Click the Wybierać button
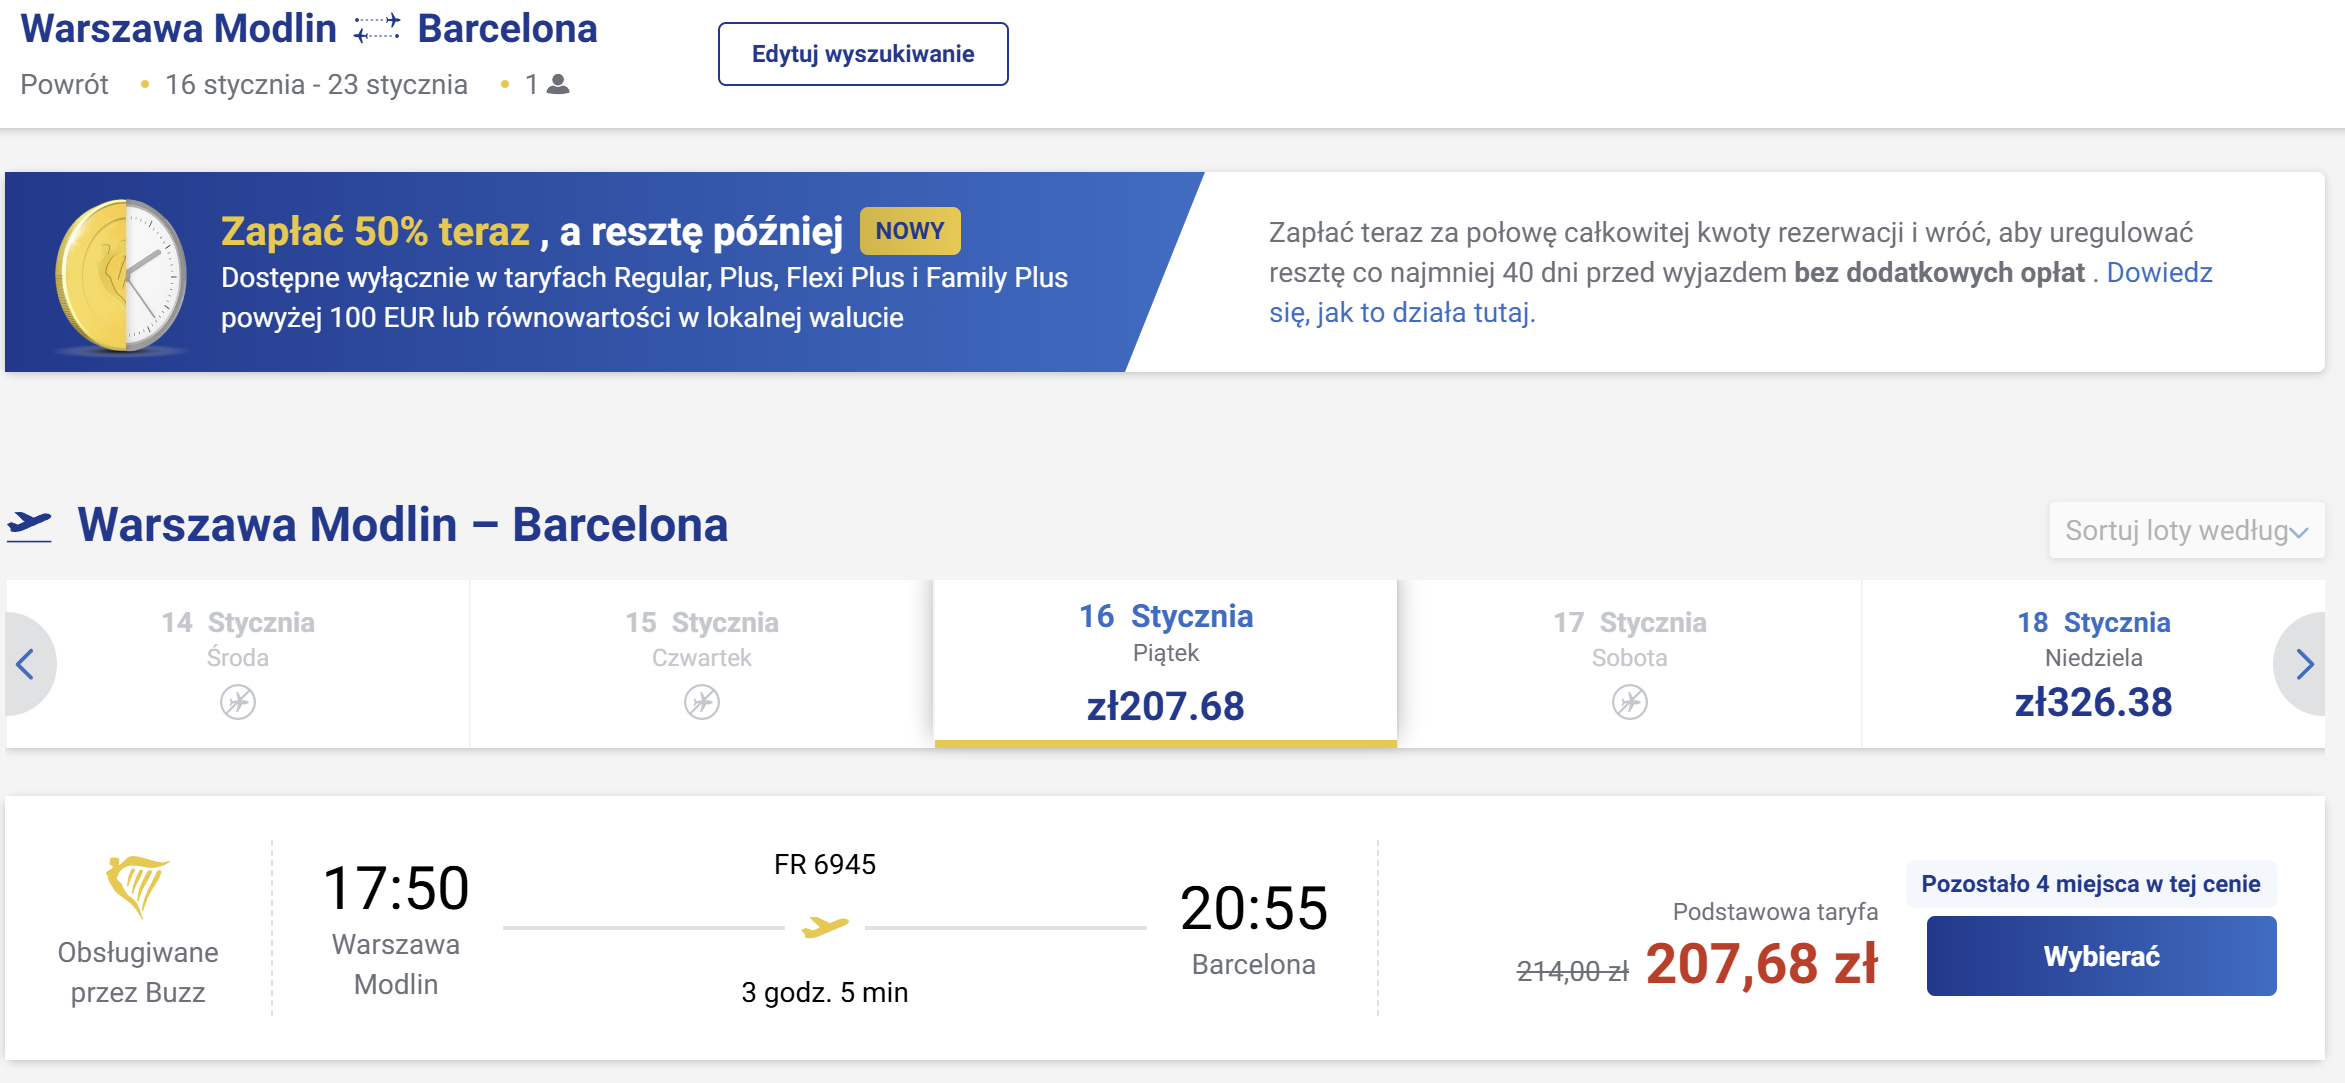Viewport: 2345px width, 1083px height. tap(2102, 956)
